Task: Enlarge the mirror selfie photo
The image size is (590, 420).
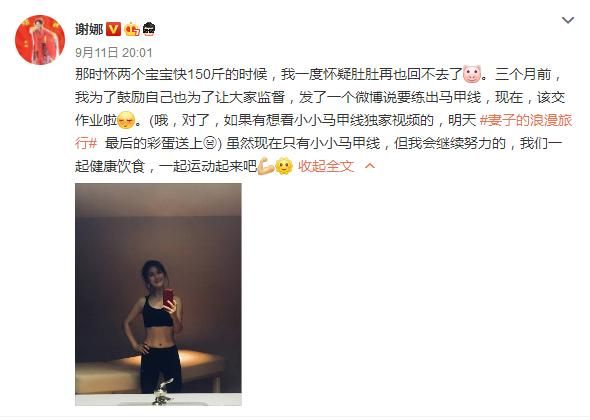Action: coord(158,295)
